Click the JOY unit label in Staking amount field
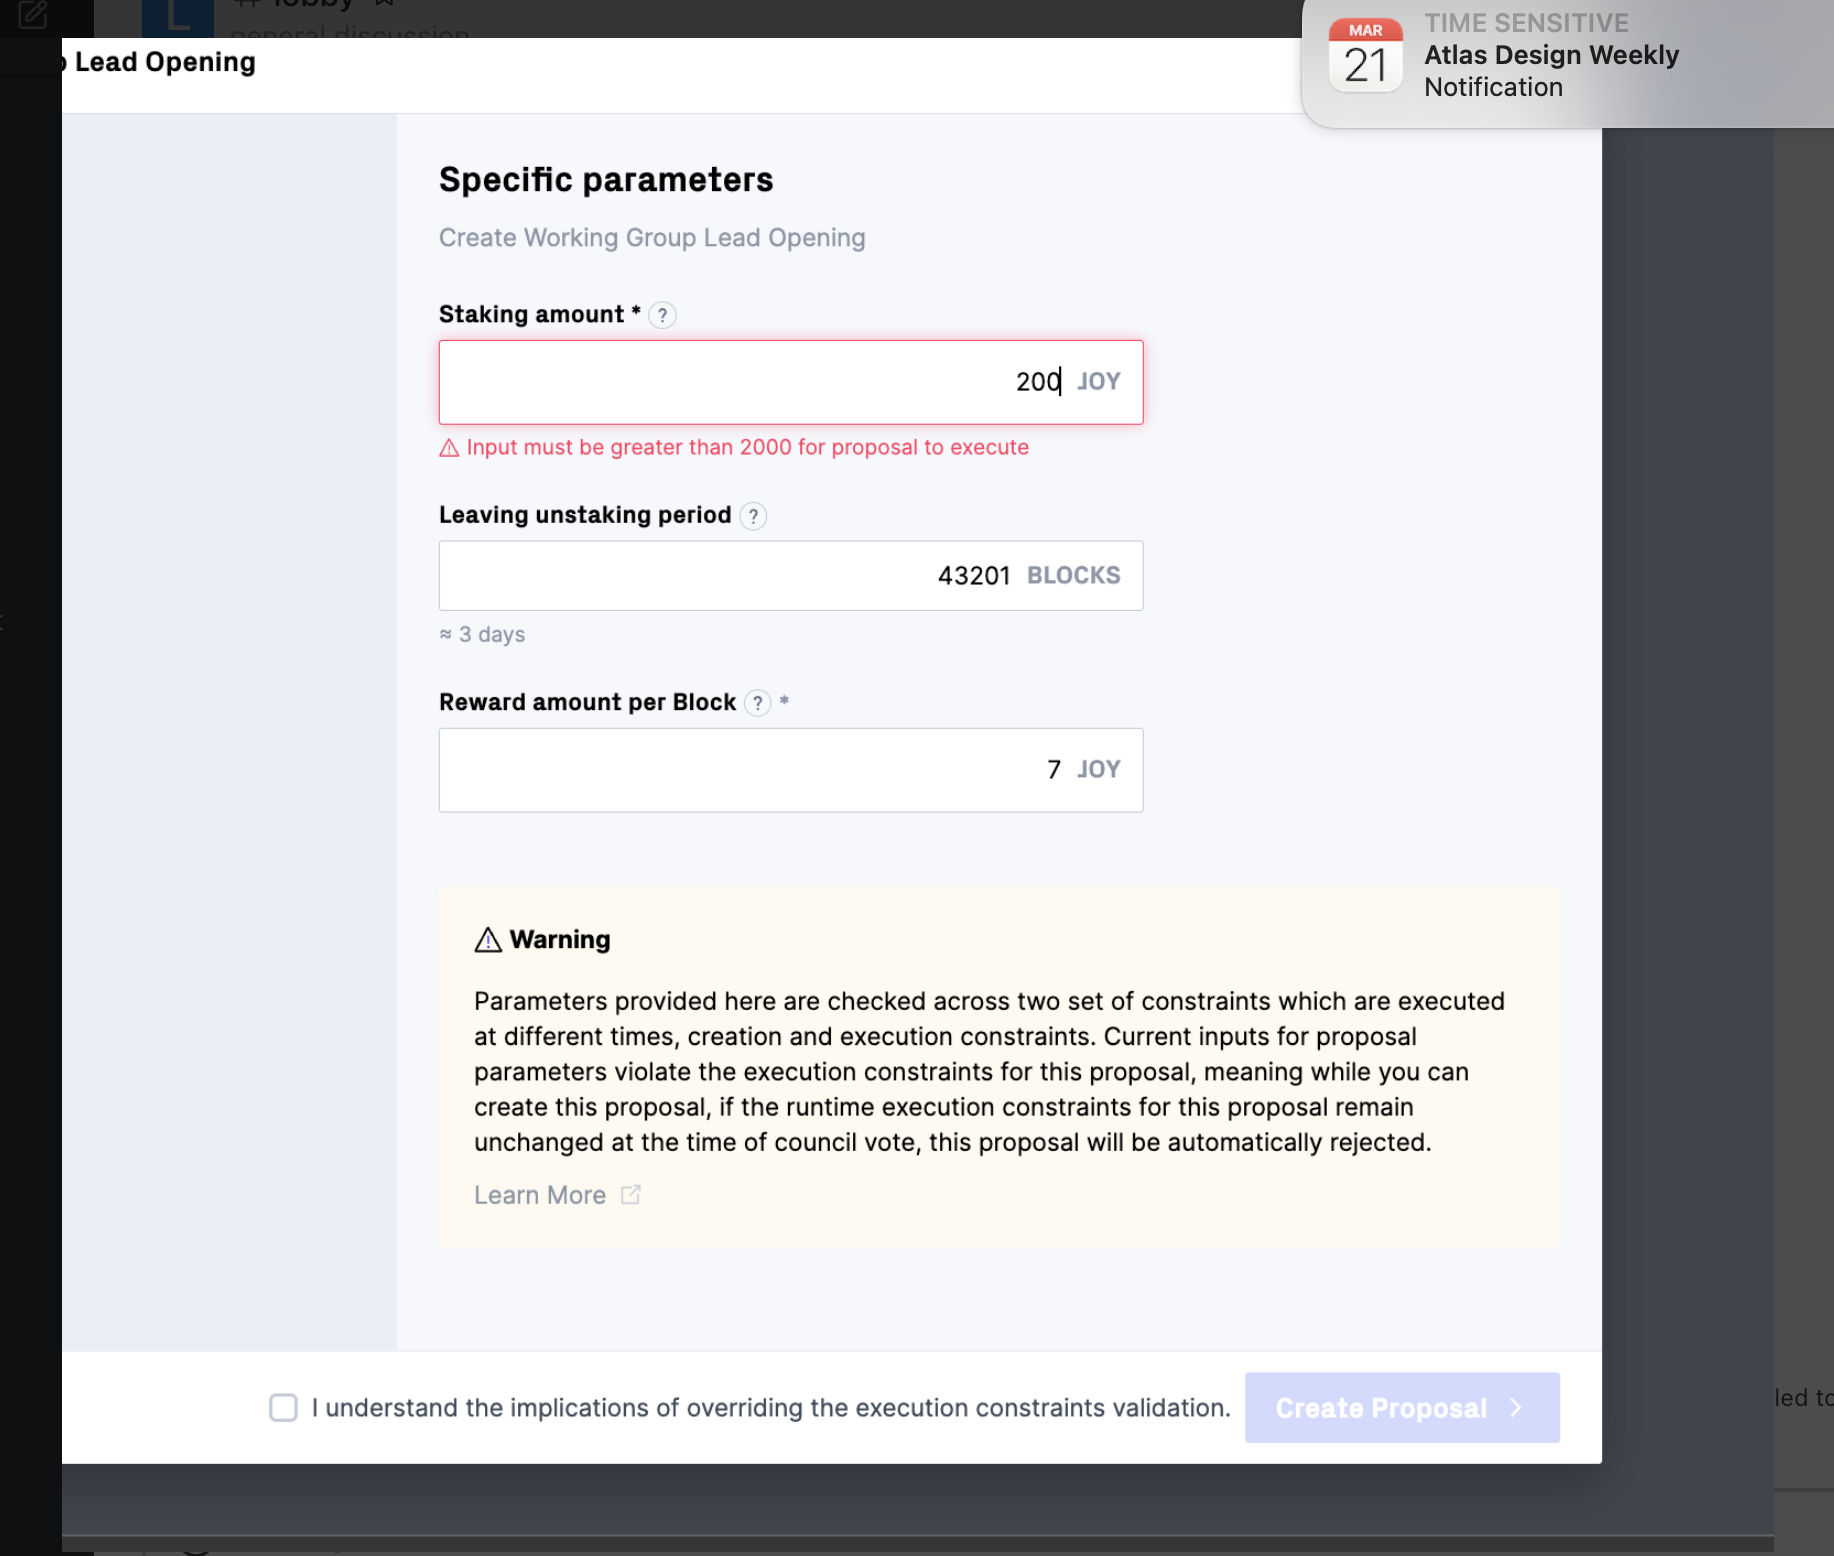 click(x=1099, y=382)
